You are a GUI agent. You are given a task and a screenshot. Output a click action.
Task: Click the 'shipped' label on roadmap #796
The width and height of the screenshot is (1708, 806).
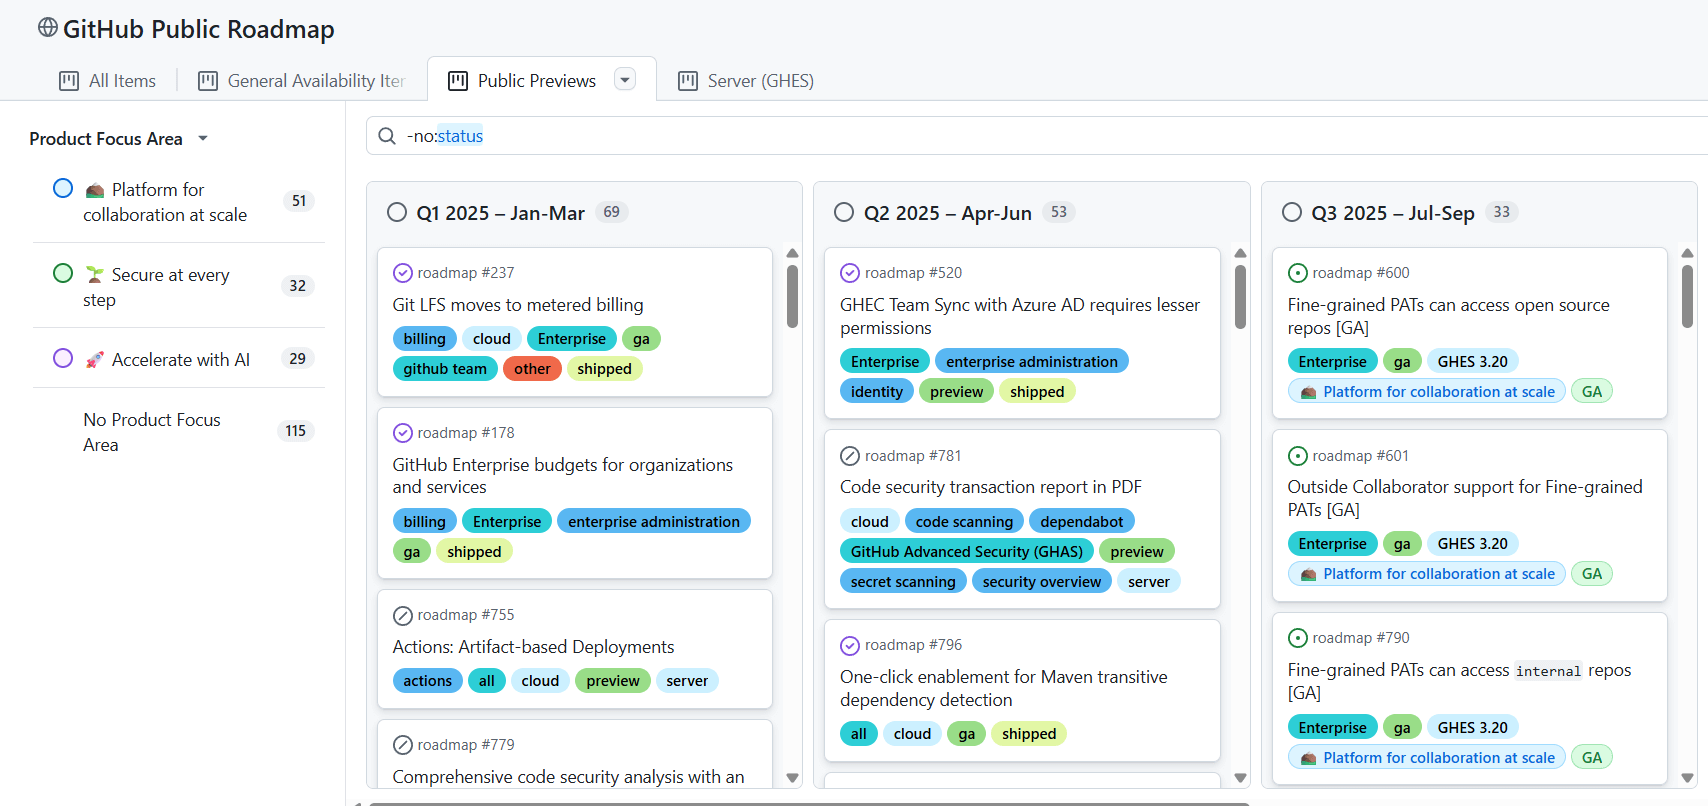pos(1029,734)
